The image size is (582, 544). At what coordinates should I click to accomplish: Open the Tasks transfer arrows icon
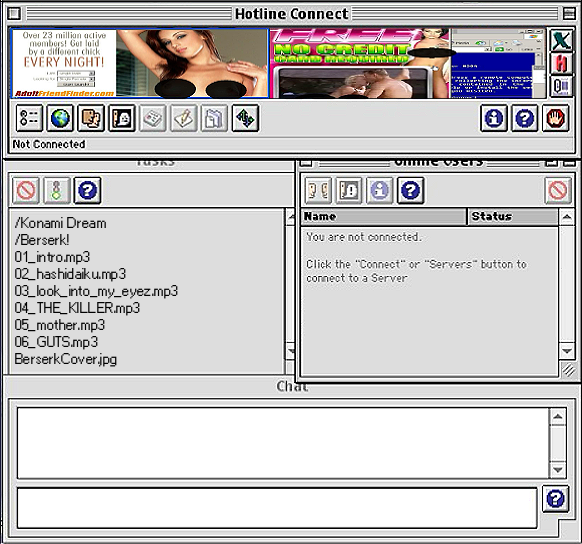[245, 118]
